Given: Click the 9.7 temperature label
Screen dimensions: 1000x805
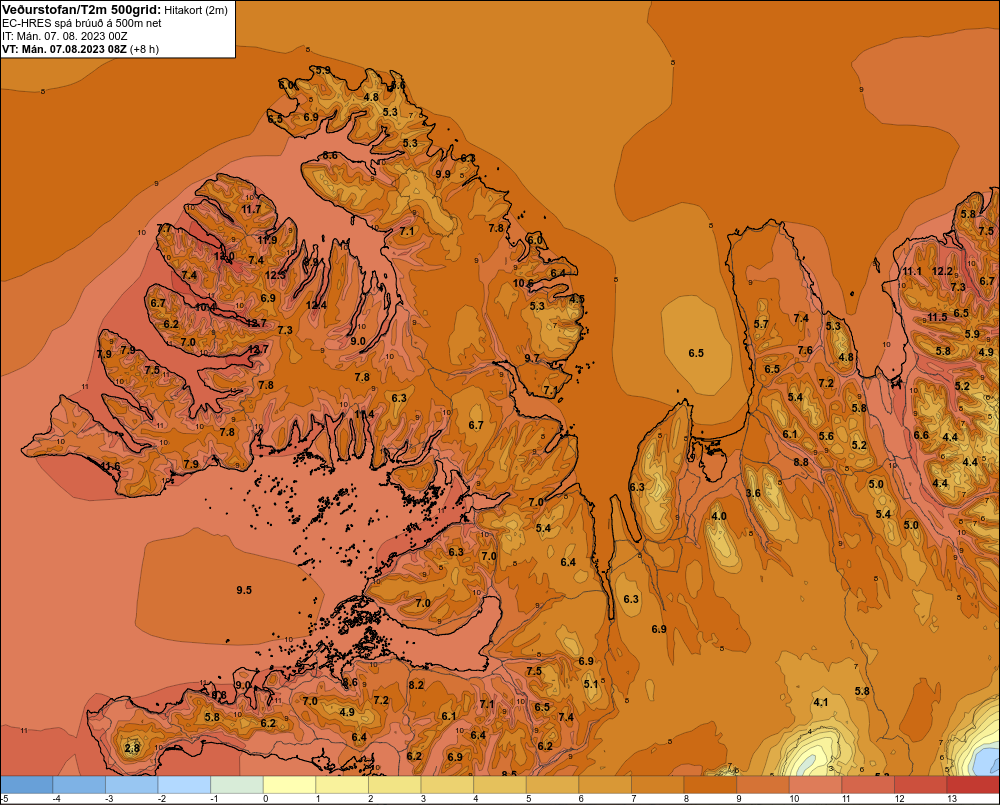Looking at the screenshot, I should point(532,358).
